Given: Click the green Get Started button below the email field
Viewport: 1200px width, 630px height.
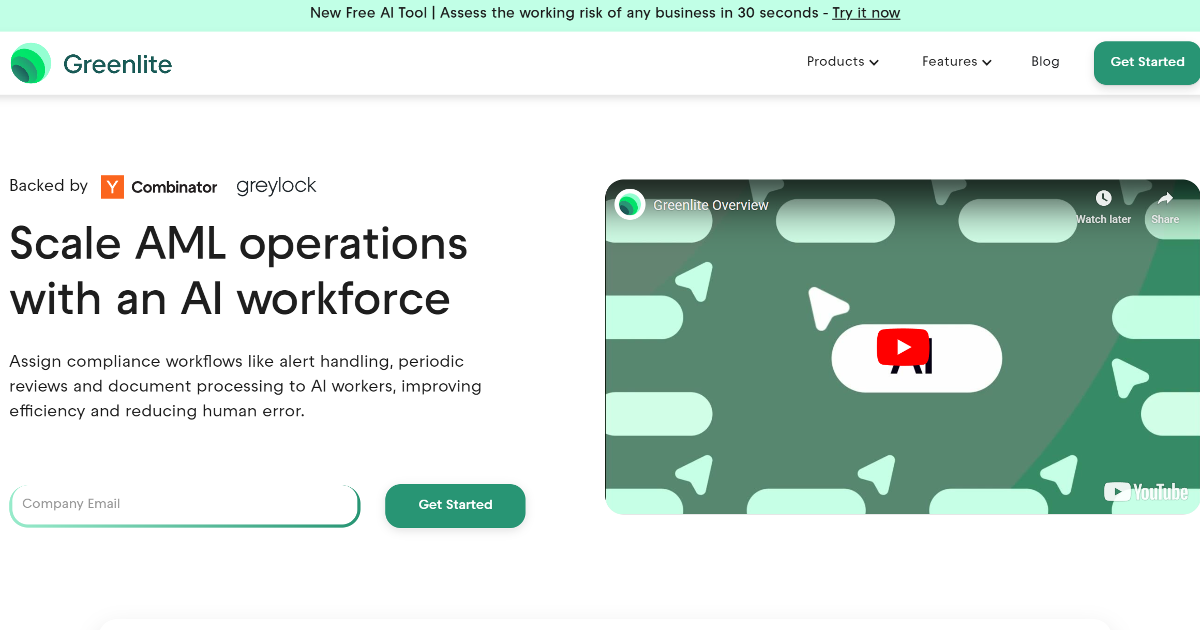Looking at the screenshot, I should [455, 506].
